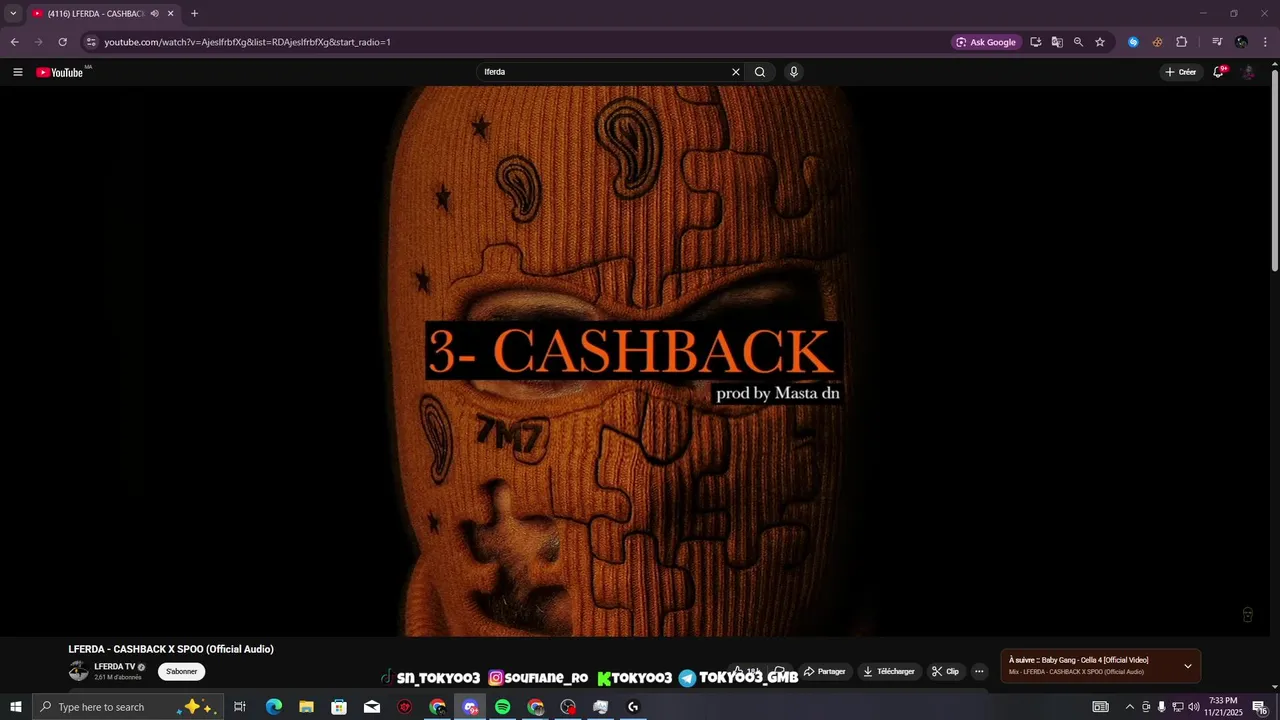Clear the search text with the X

pyautogui.click(x=736, y=72)
